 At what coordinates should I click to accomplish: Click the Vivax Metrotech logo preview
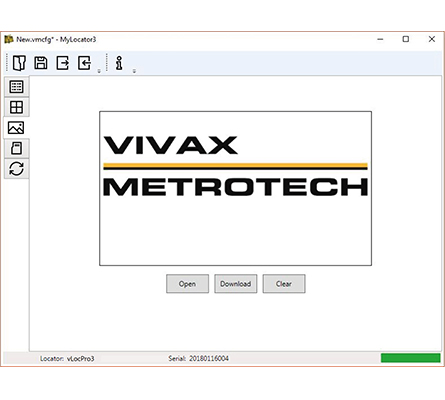point(235,188)
